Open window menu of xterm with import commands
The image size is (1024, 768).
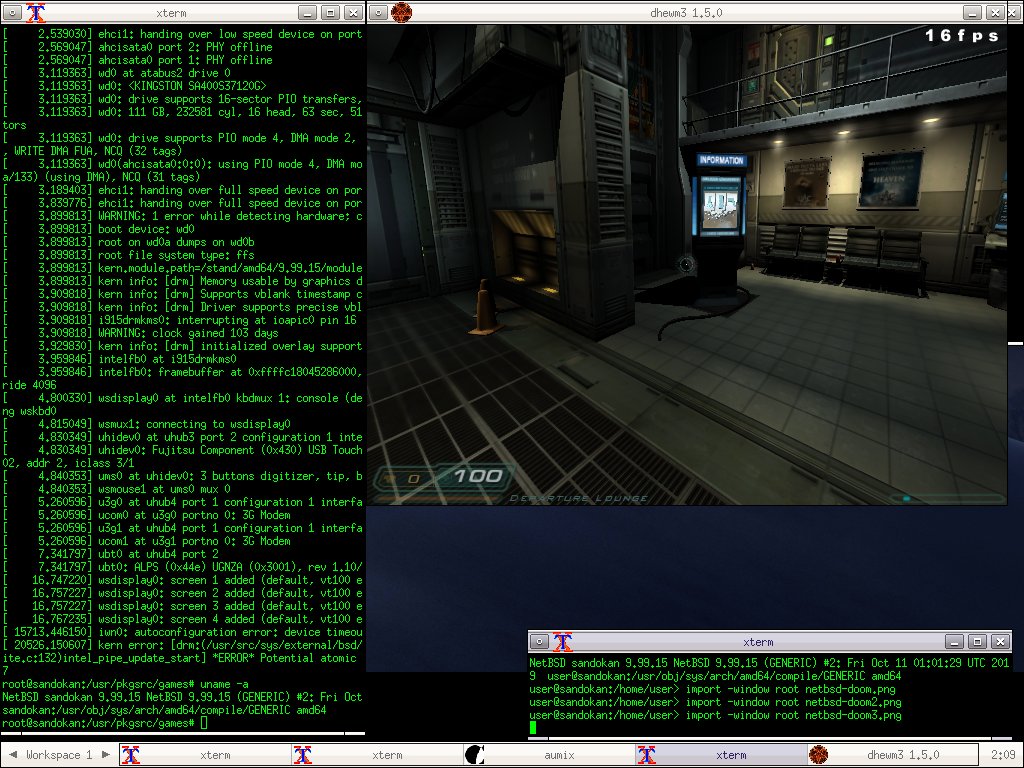coord(539,641)
